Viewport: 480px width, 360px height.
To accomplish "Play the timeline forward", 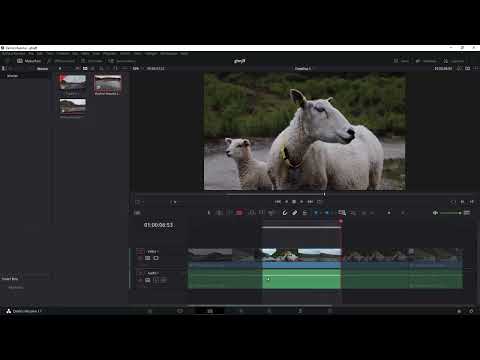I will 302,202.
